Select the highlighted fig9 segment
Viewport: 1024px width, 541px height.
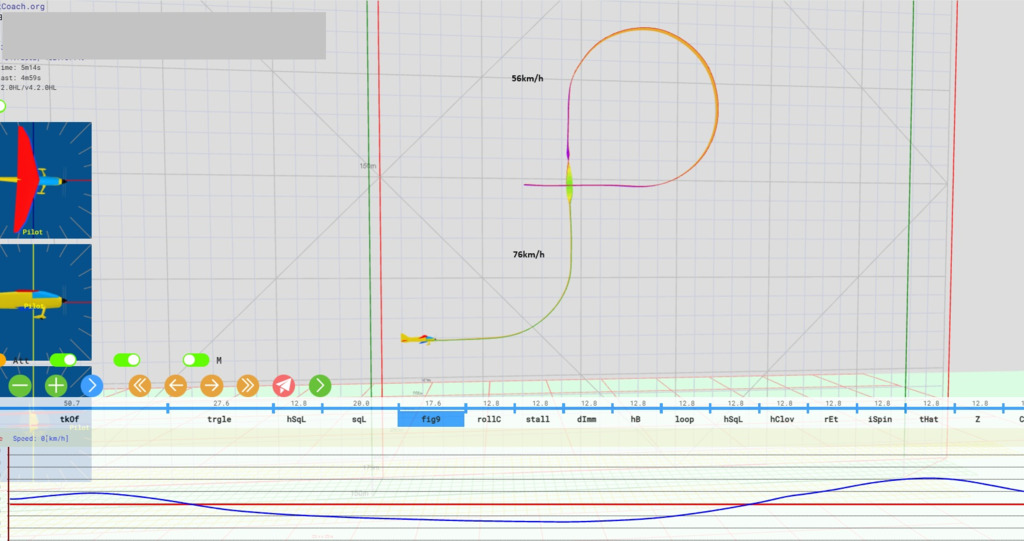[431, 419]
